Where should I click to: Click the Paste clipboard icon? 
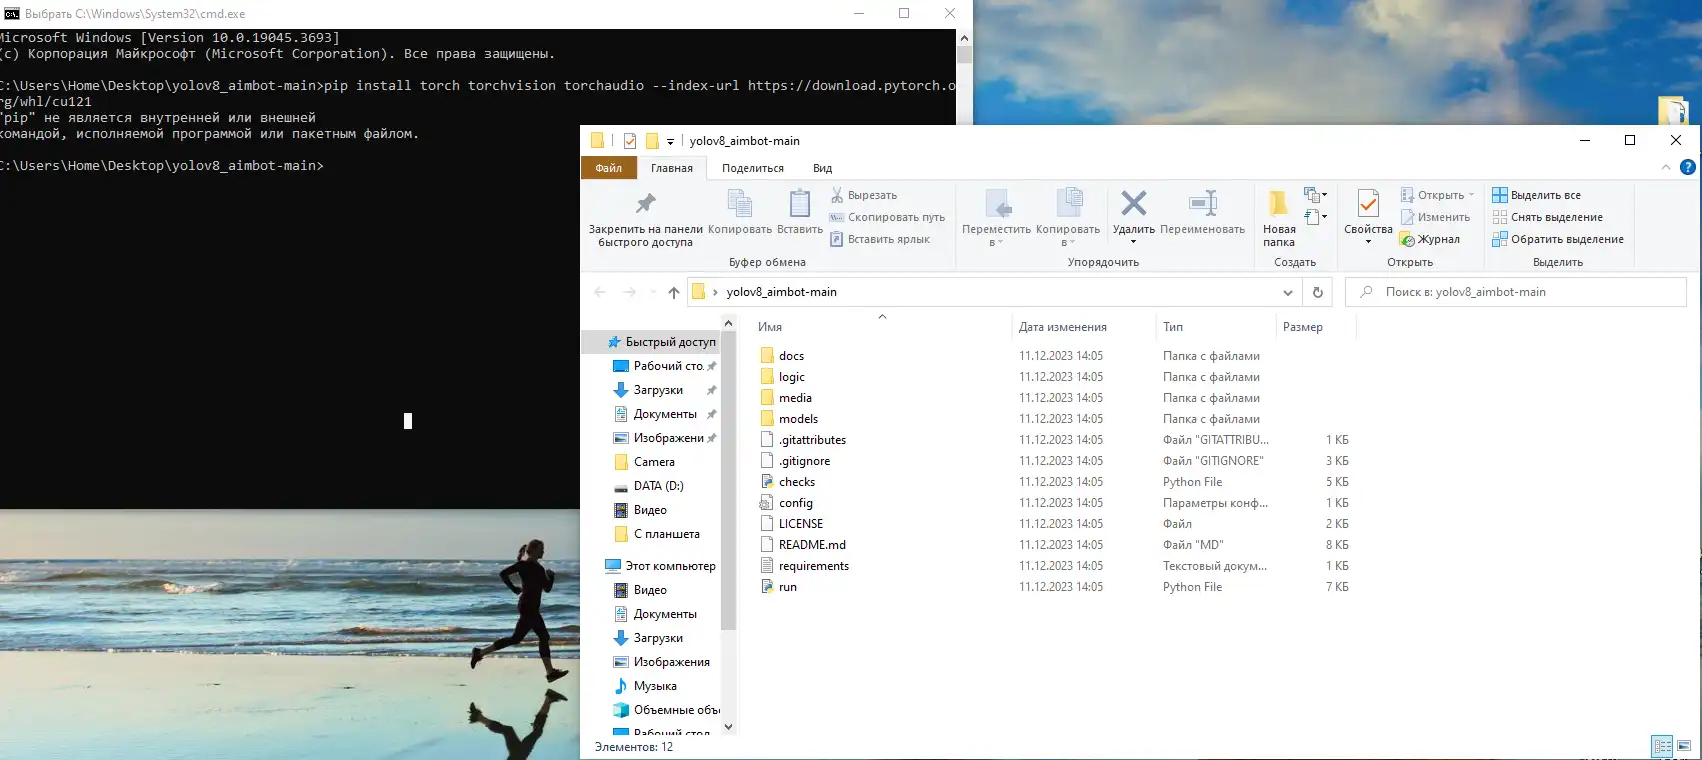799,204
